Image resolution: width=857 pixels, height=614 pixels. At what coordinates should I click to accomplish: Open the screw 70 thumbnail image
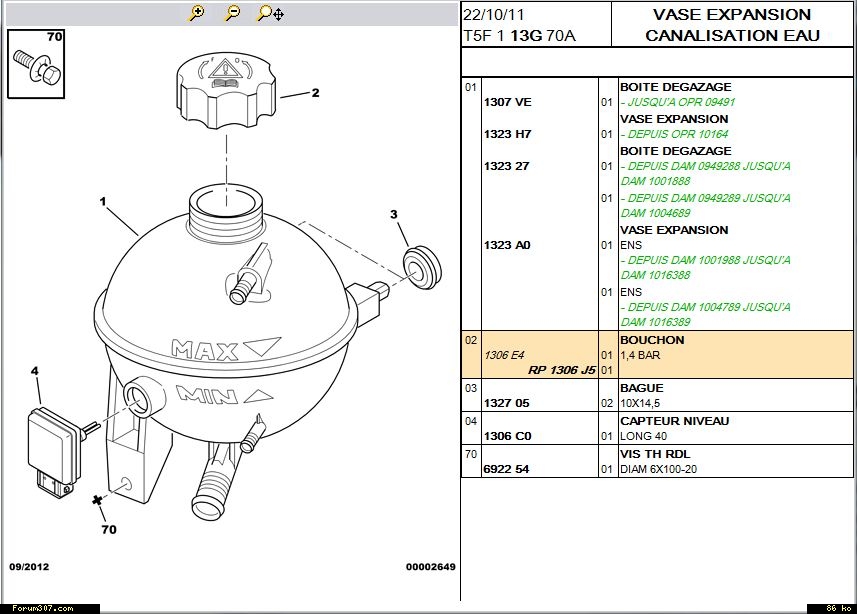click(36, 63)
